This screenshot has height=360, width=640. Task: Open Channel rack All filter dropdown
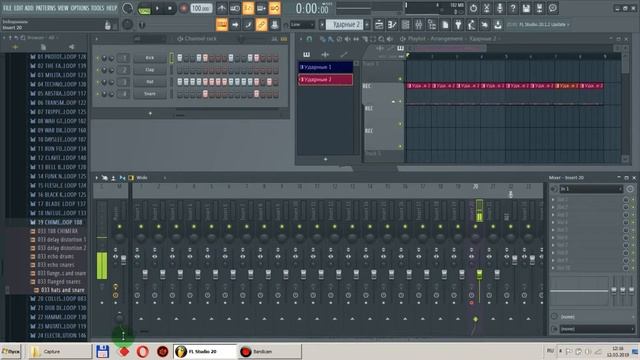click(x=149, y=39)
